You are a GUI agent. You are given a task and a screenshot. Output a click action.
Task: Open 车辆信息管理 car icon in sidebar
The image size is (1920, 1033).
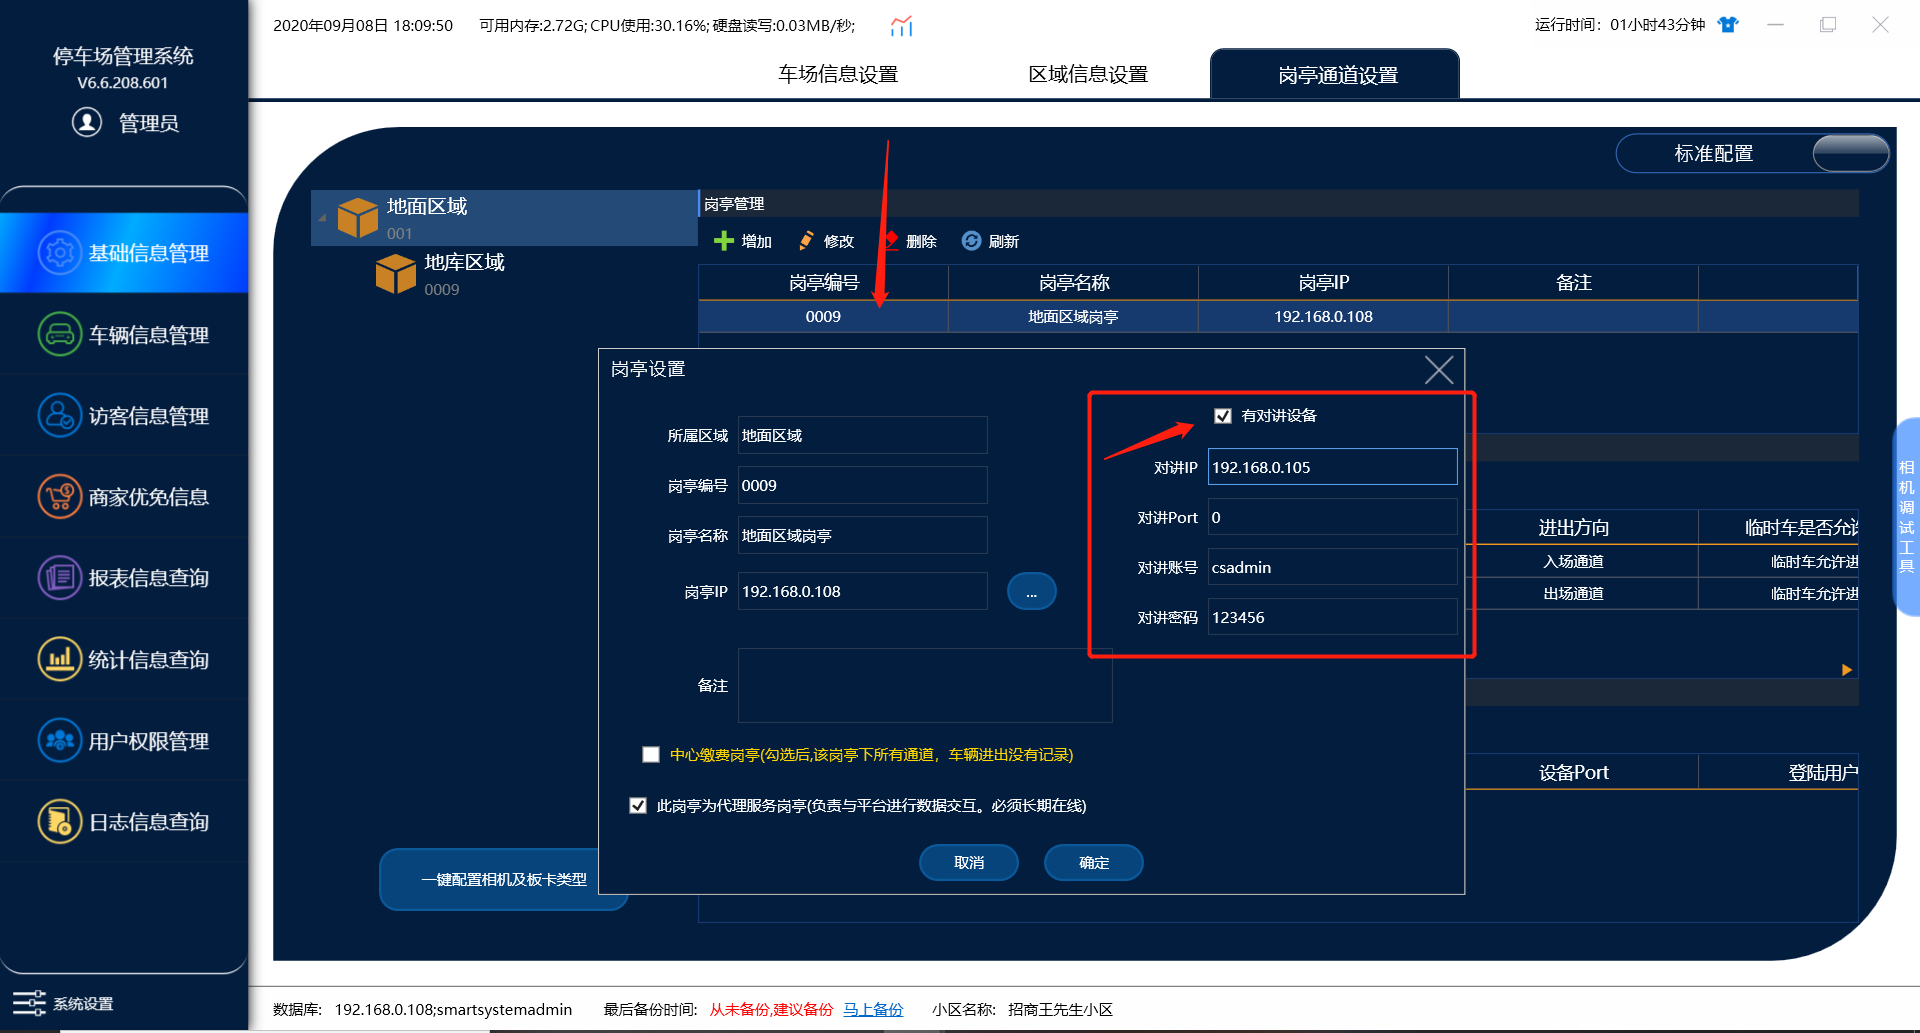pyautogui.click(x=60, y=334)
